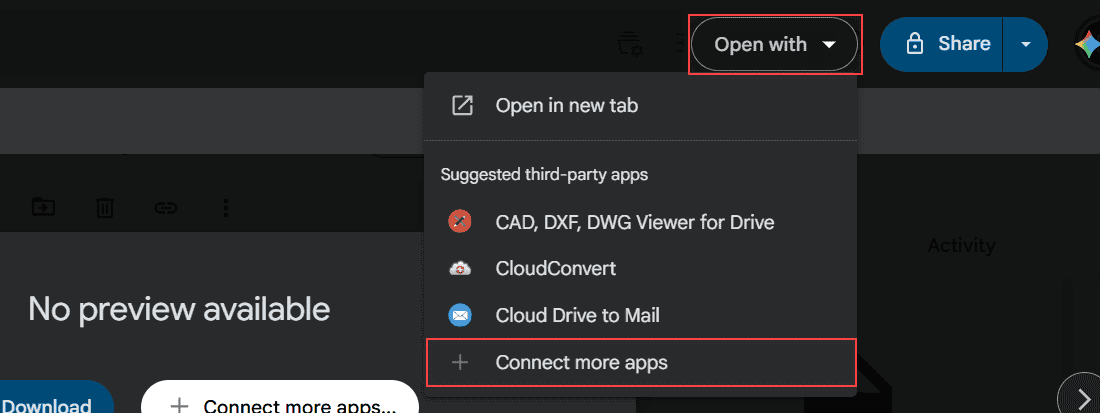The height and width of the screenshot is (413, 1100).
Task: Click the icon left of Open with
Action: [629, 44]
